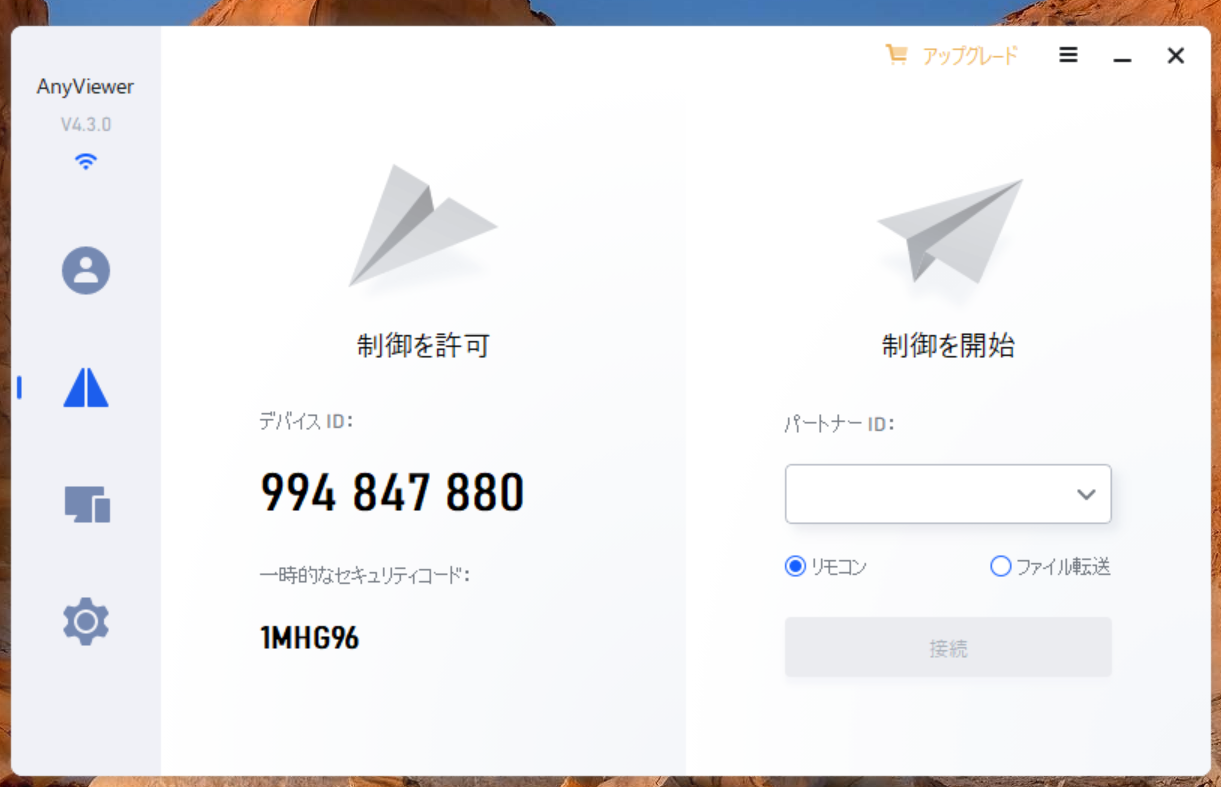Open the Settings gear icon
Image resolution: width=1221 pixels, height=787 pixels.
pyautogui.click(x=86, y=622)
